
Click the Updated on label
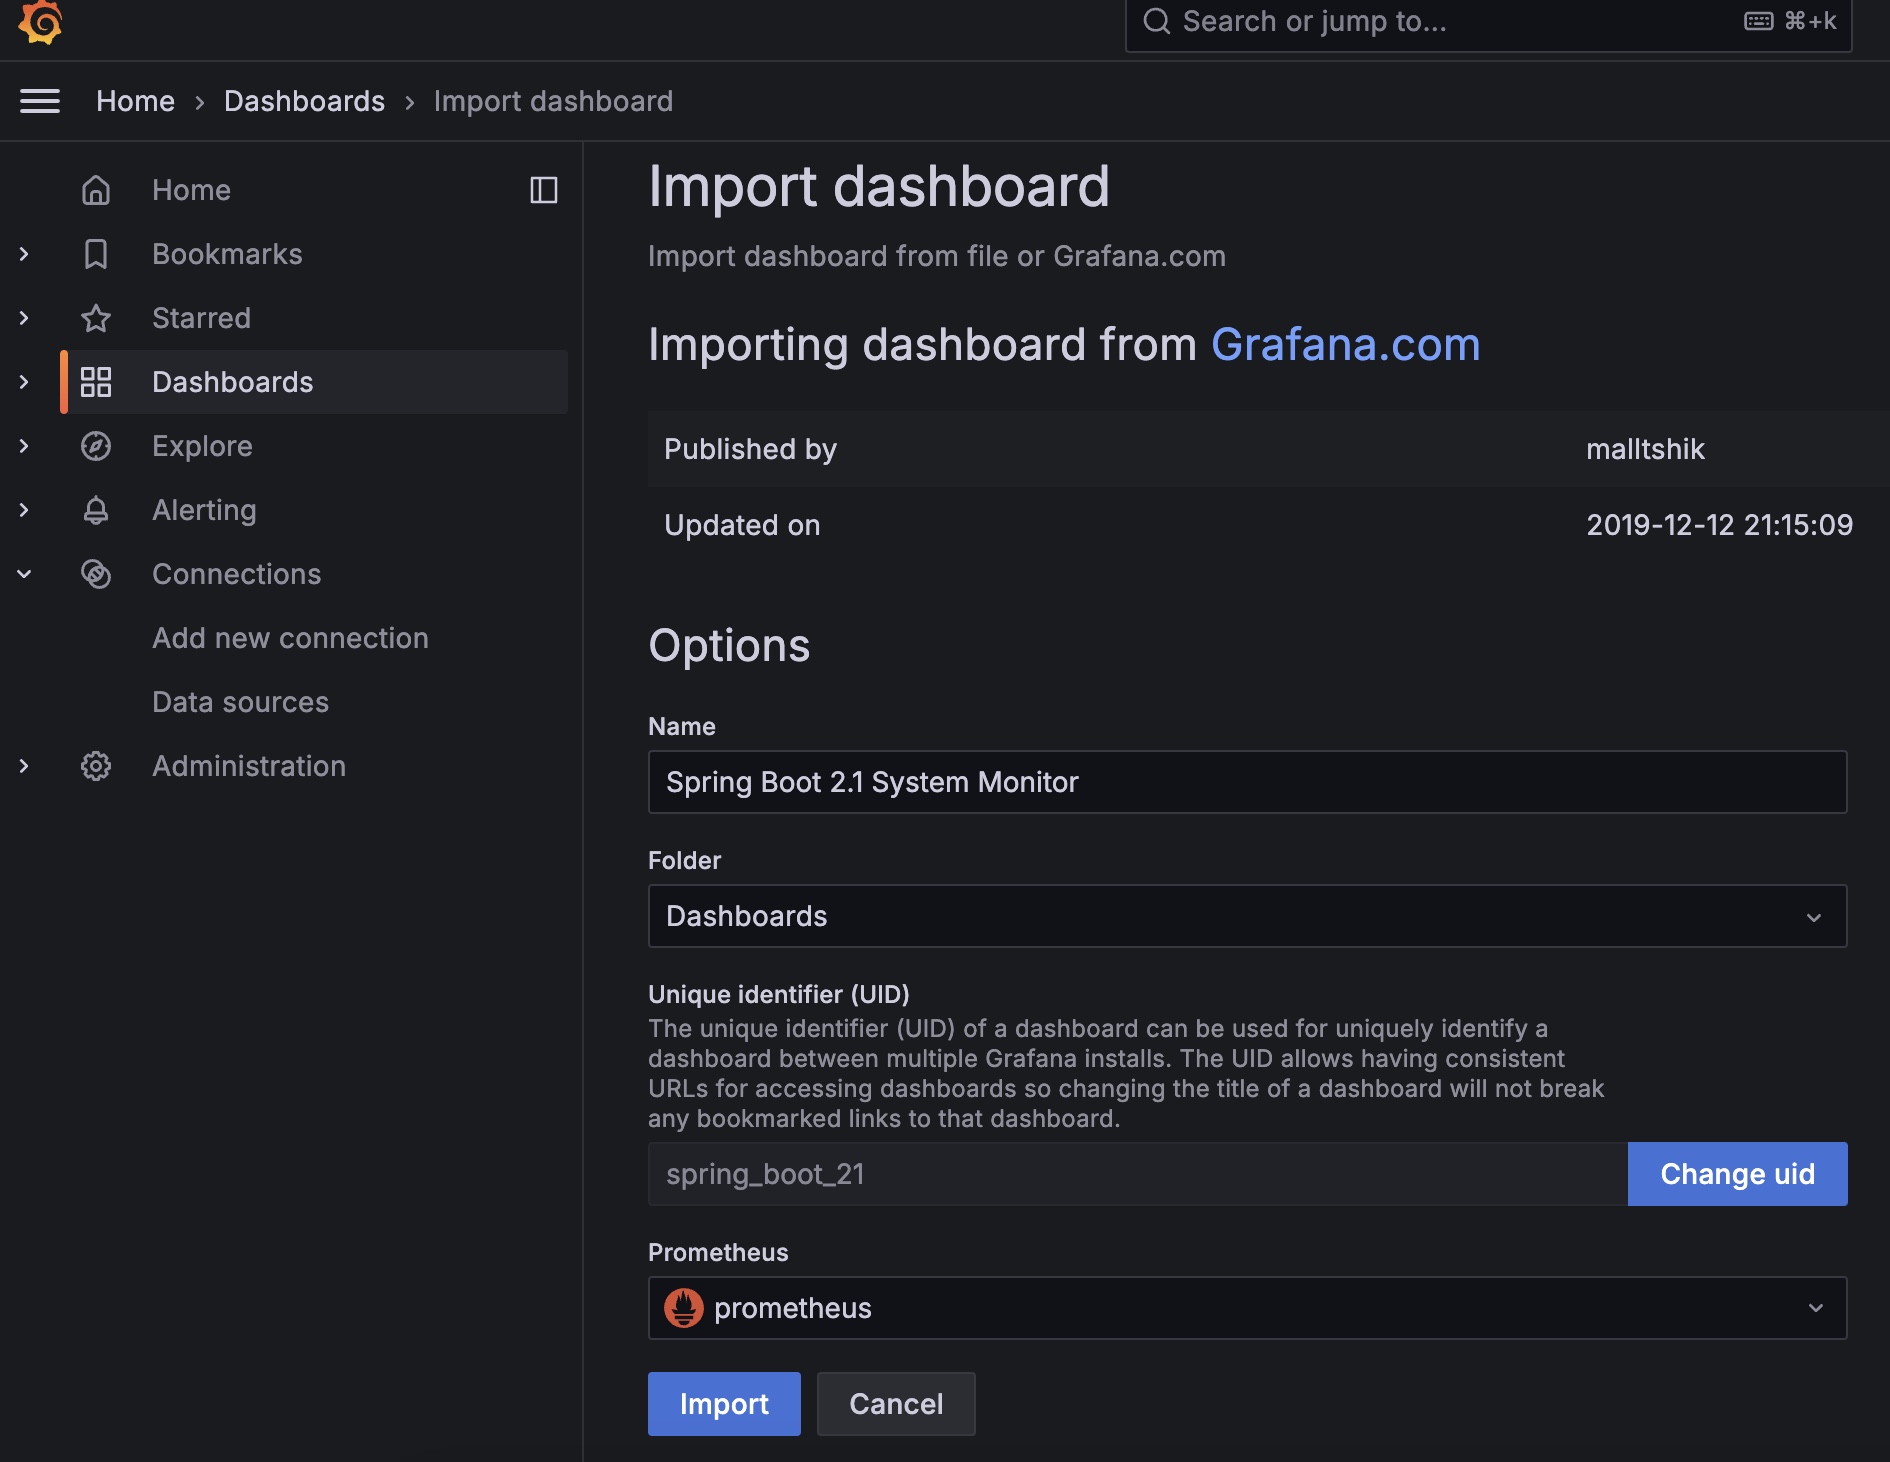click(x=742, y=525)
